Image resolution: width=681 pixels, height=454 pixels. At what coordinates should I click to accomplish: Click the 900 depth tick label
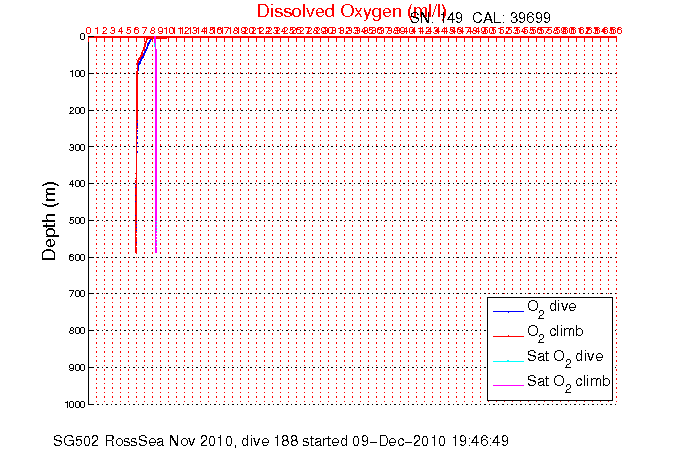click(75, 367)
